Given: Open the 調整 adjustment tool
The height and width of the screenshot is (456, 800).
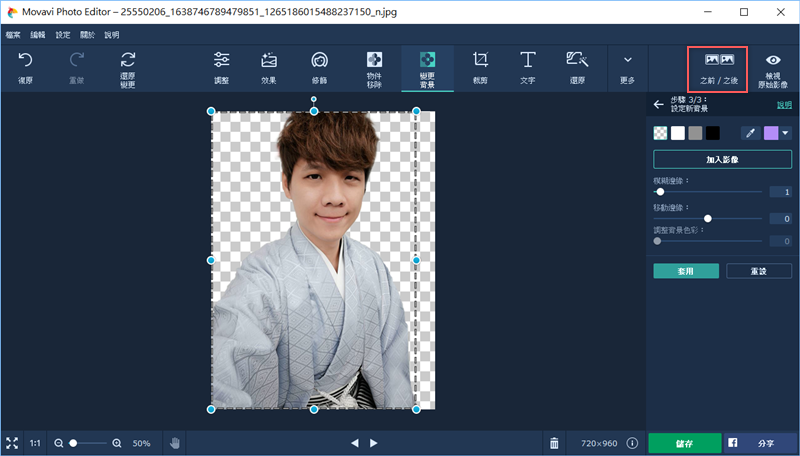Looking at the screenshot, I should pos(221,68).
